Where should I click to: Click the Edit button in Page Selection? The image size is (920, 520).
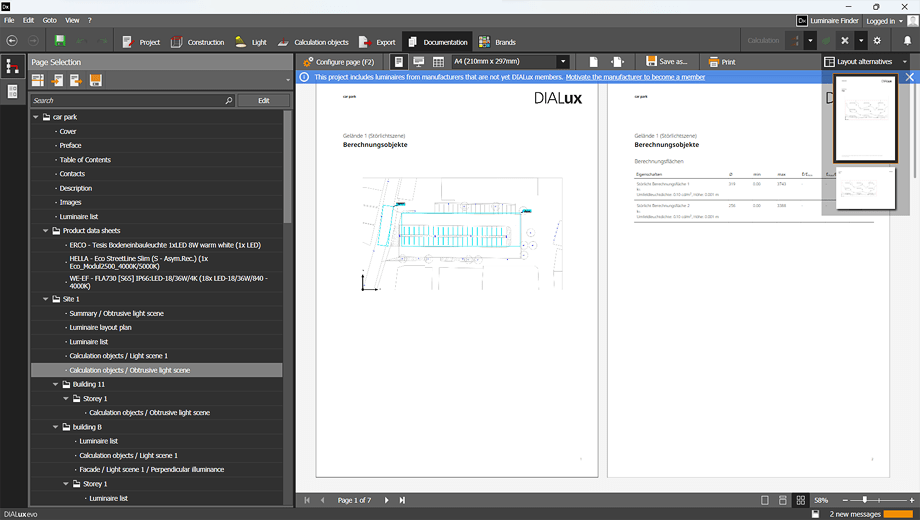[x=263, y=101]
